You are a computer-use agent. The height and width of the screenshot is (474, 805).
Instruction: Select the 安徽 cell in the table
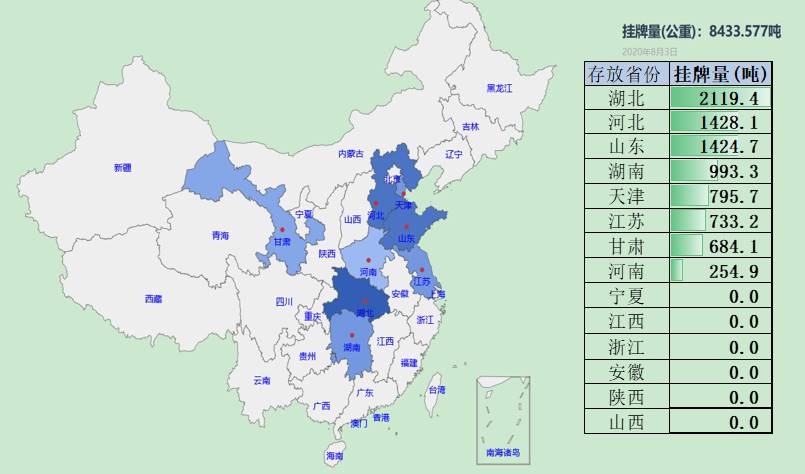(x=627, y=372)
